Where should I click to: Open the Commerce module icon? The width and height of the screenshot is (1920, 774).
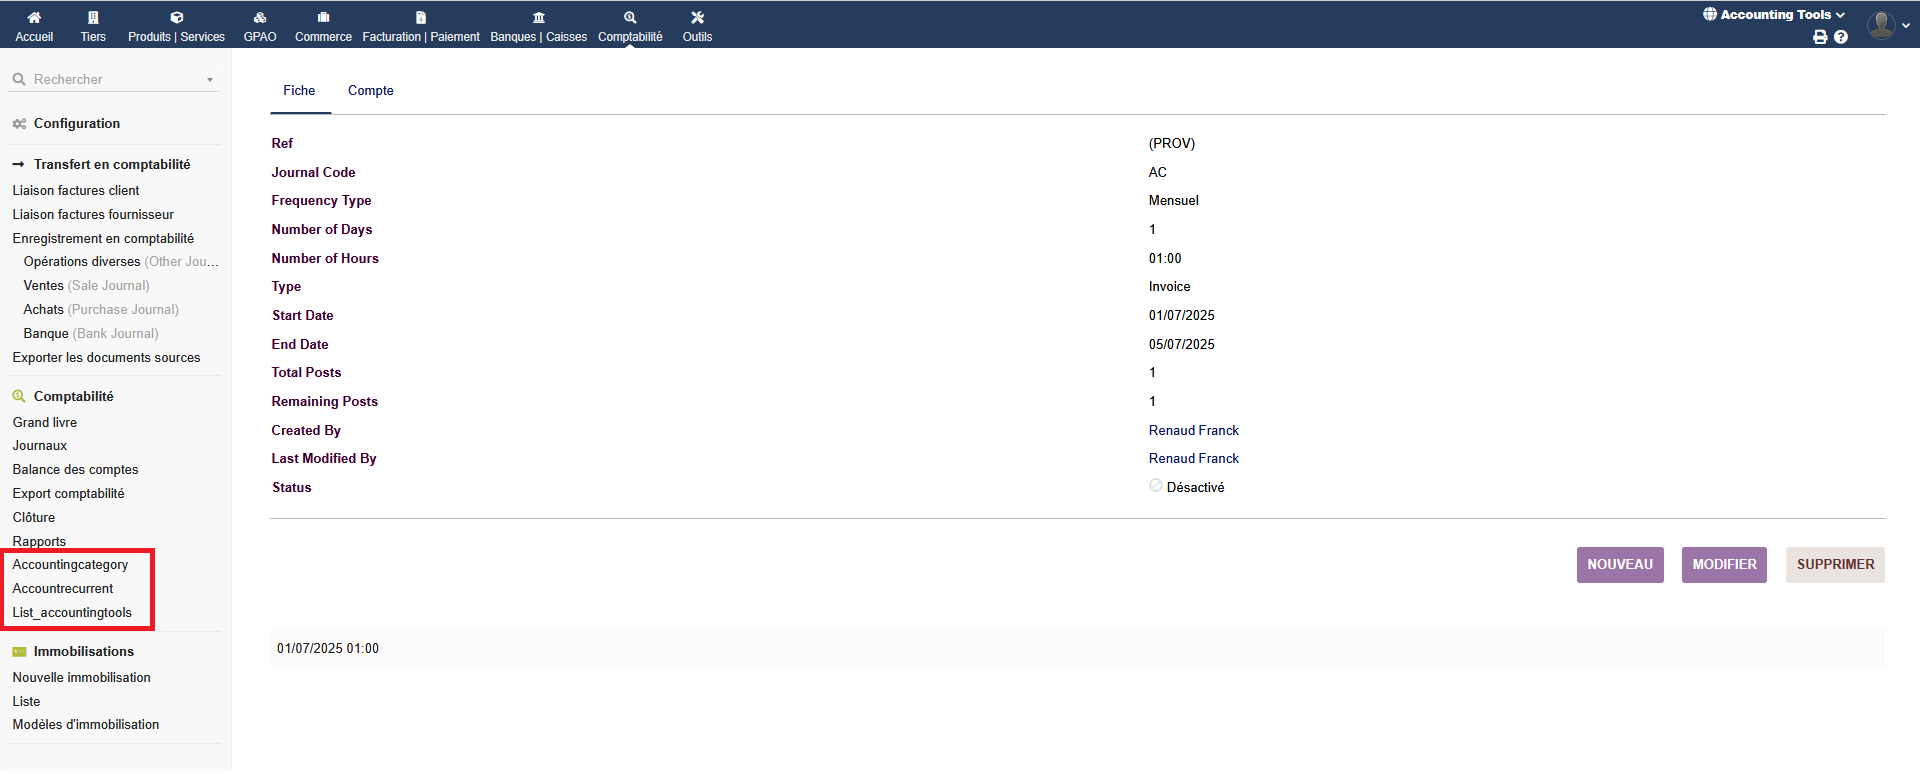(323, 17)
